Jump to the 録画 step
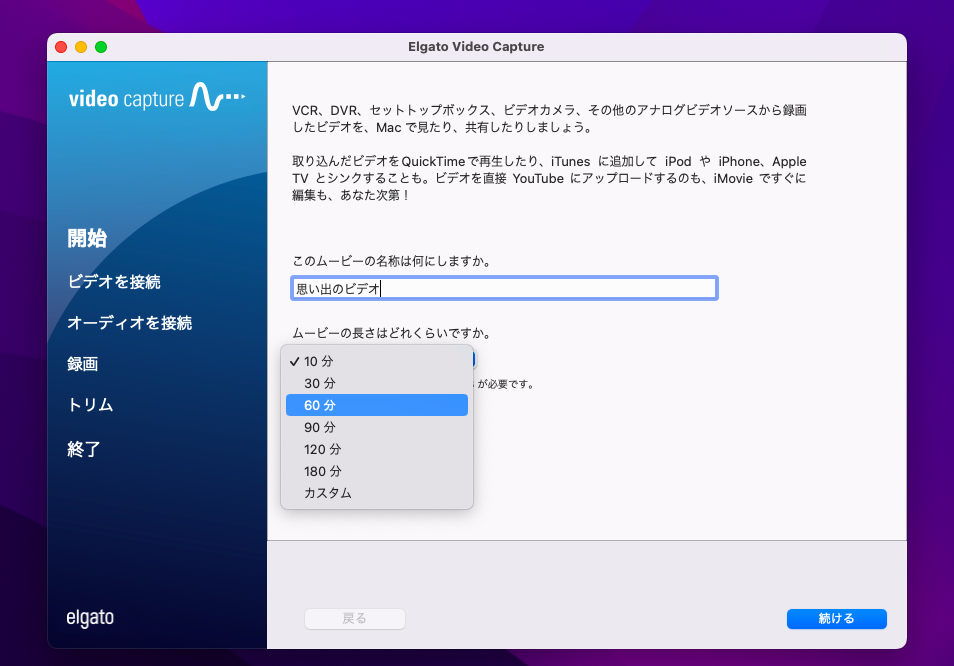 pos(82,364)
